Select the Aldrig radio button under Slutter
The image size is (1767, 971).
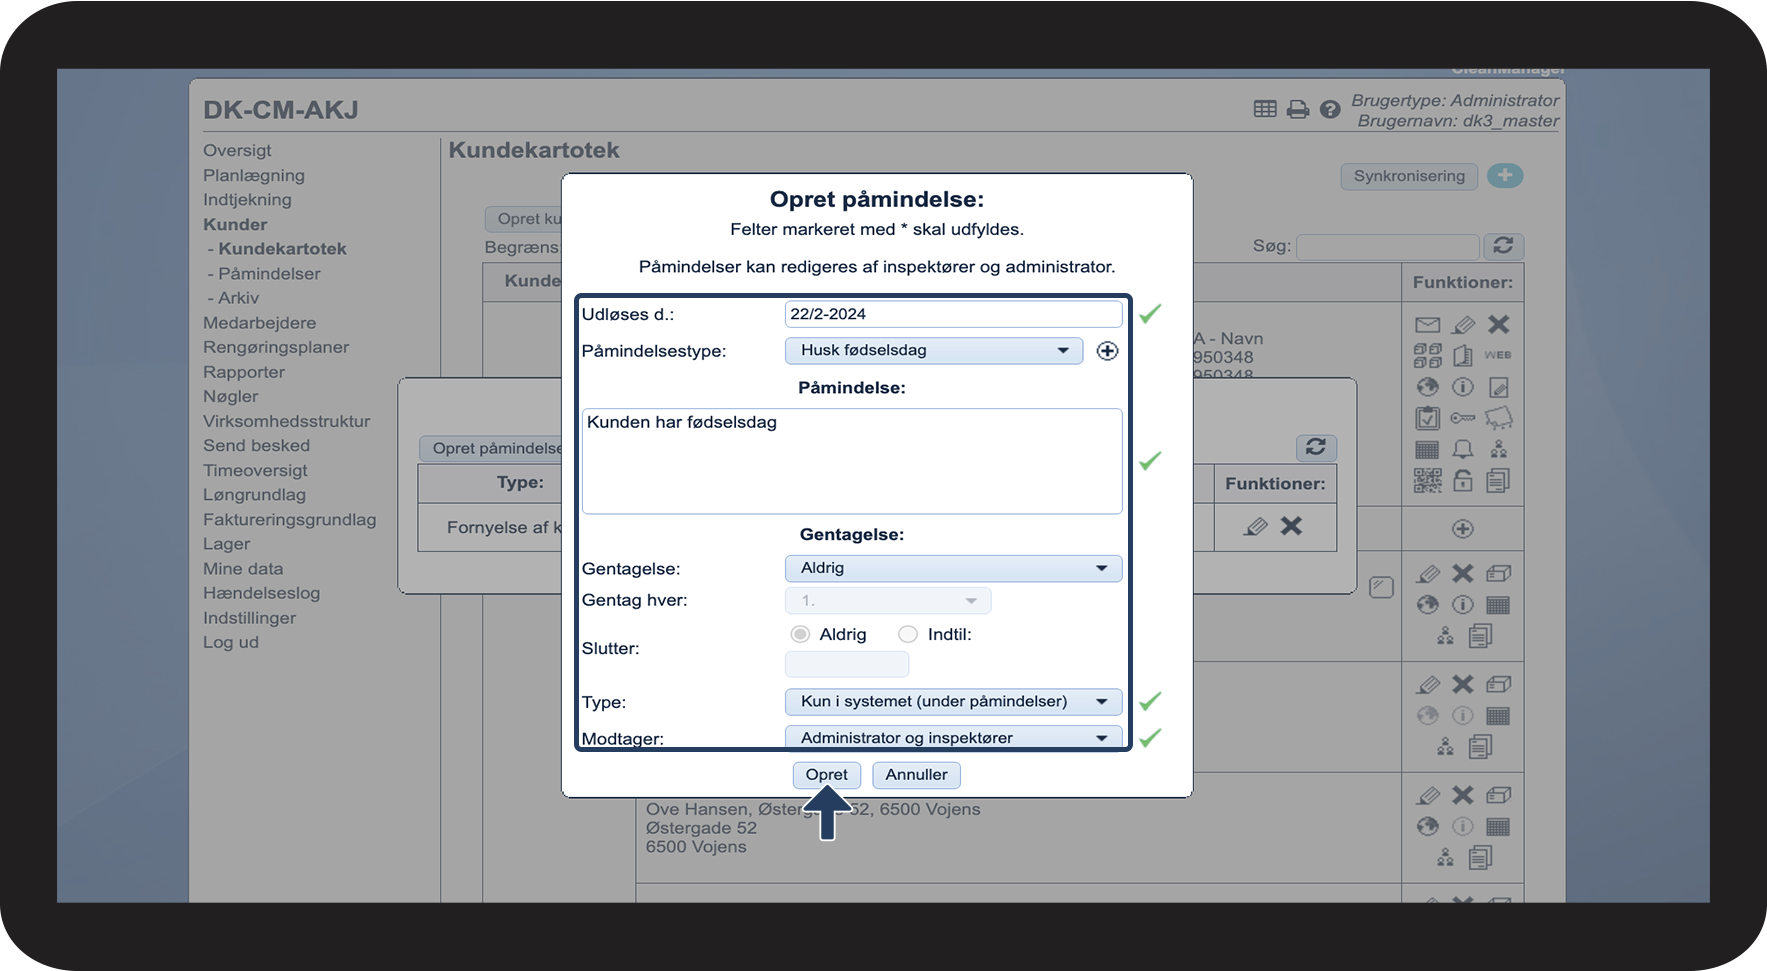(x=800, y=634)
